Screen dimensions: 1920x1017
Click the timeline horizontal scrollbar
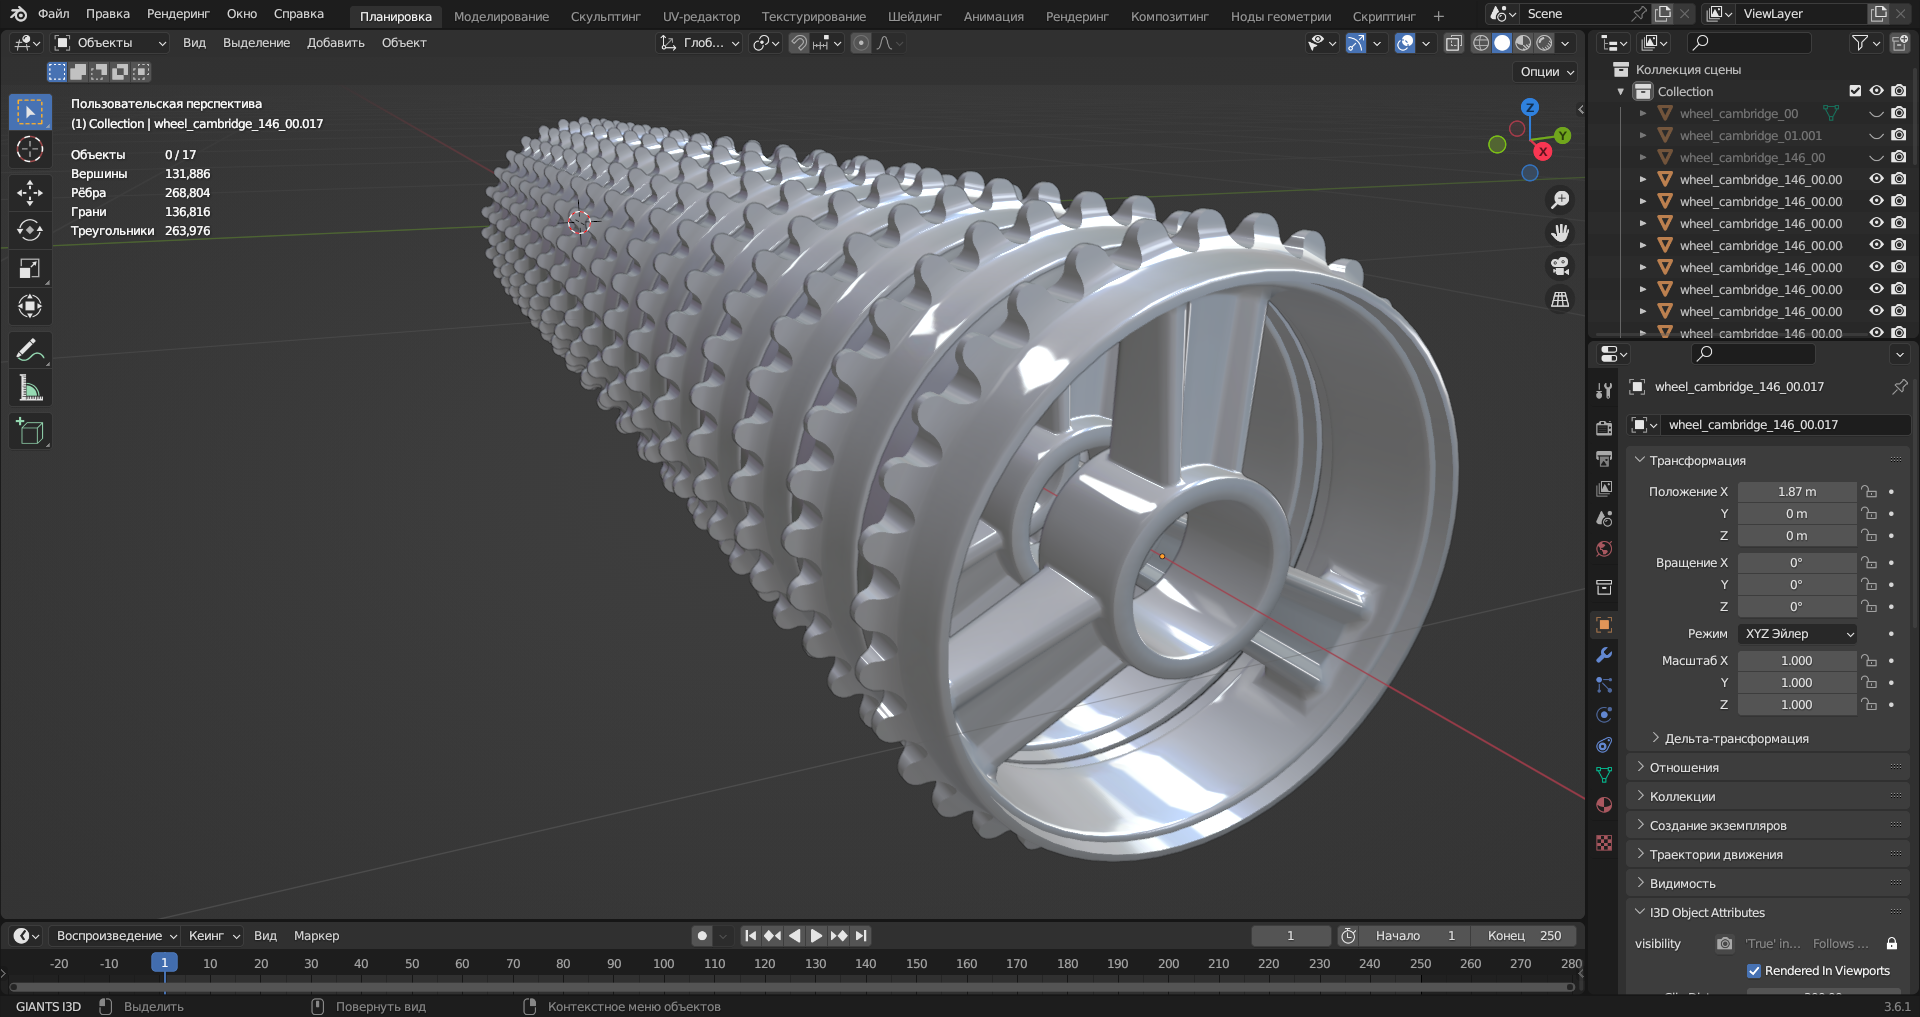(x=790, y=987)
